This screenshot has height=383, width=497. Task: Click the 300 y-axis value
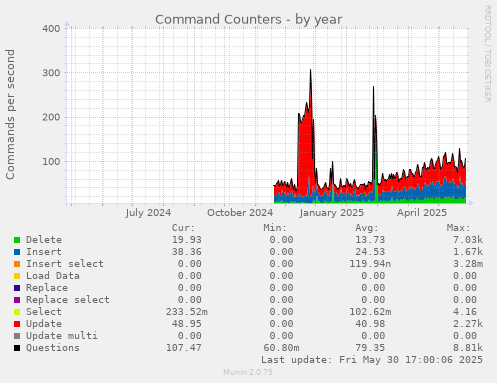click(51, 73)
